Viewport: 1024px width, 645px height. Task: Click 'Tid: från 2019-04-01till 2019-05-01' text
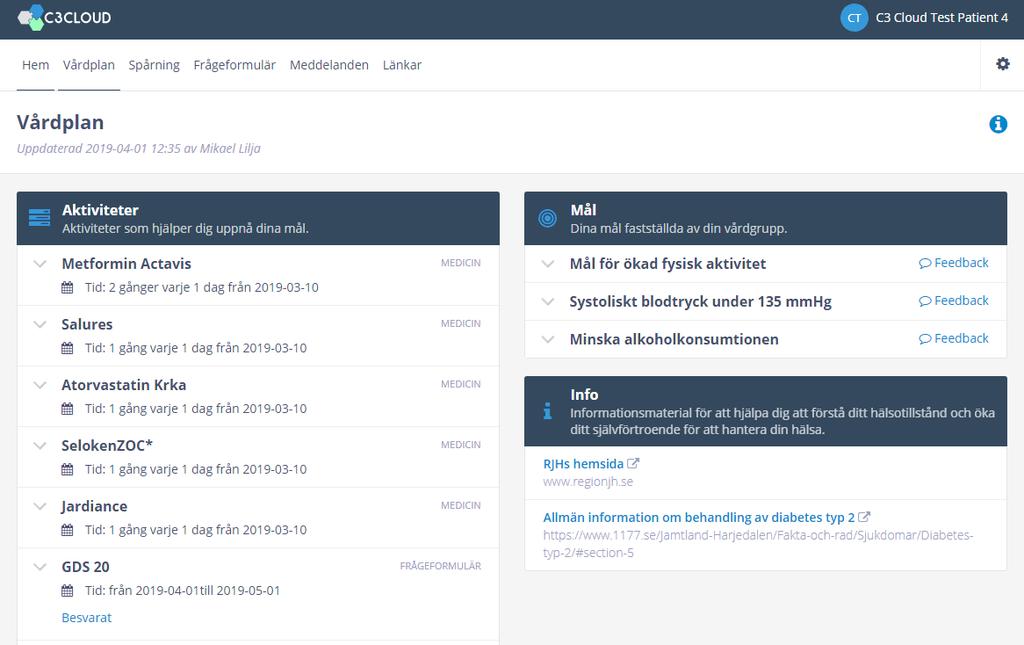click(182, 591)
